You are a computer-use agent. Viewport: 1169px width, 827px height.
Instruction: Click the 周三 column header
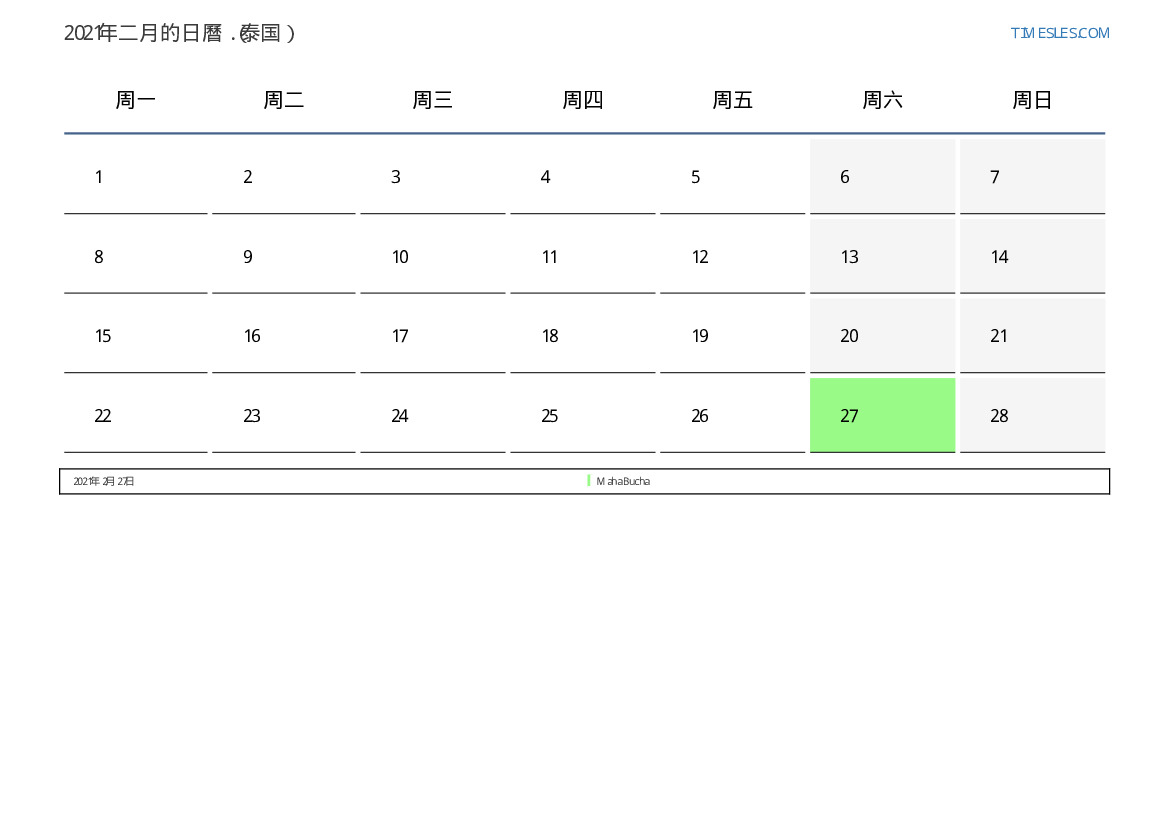click(x=433, y=100)
